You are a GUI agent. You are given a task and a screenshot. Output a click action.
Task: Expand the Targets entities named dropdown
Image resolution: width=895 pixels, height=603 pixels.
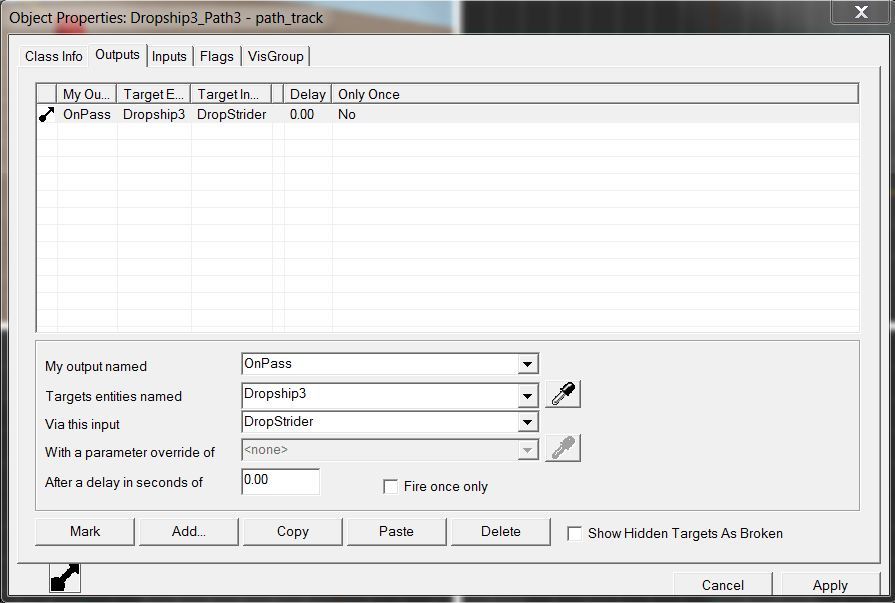click(527, 395)
